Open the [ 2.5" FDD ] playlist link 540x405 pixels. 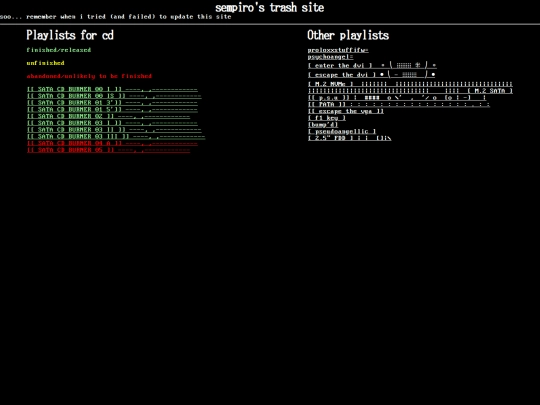coord(349,138)
